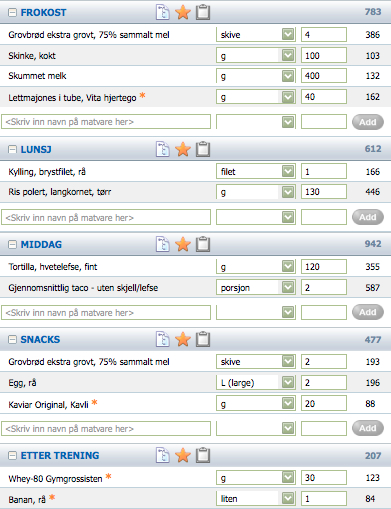Click the copy document icon in LUNSJ header

[x=163, y=149]
